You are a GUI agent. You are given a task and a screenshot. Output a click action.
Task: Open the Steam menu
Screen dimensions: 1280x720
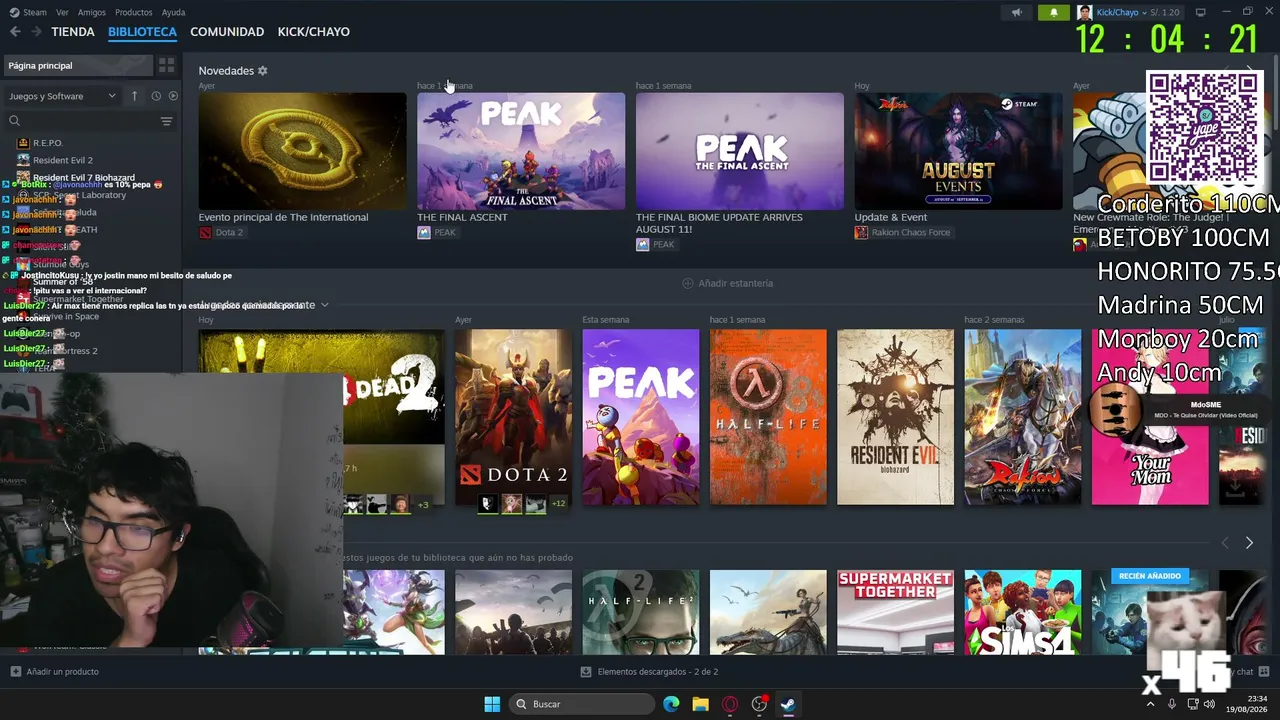tap(35, 12)
